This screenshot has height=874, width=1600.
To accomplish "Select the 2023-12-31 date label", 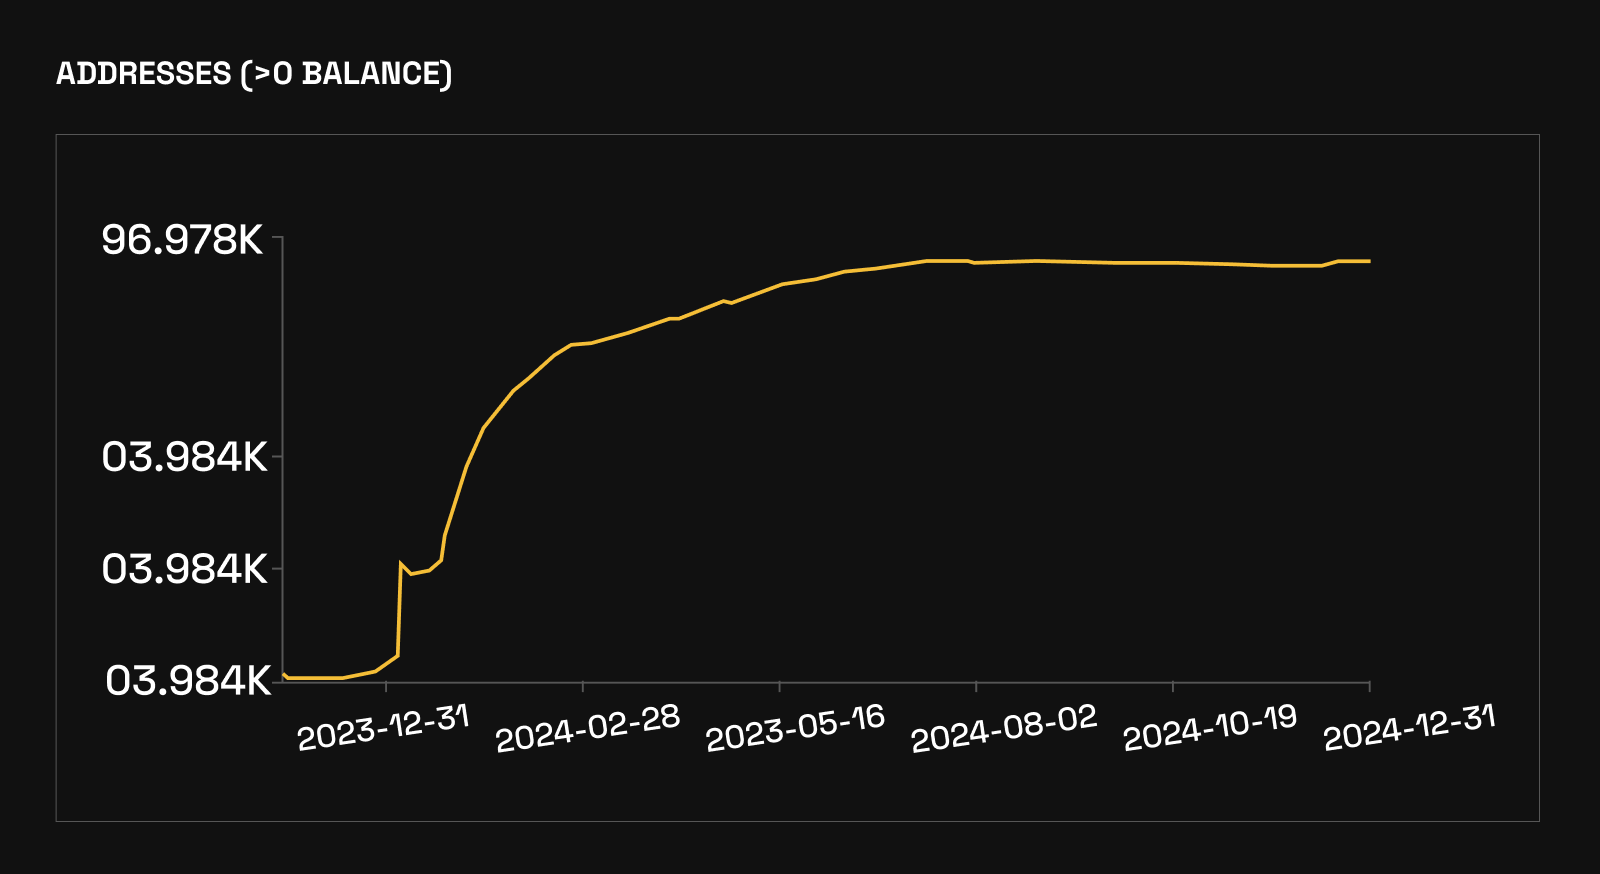I will pyautogui.click(x=383, y=727).
